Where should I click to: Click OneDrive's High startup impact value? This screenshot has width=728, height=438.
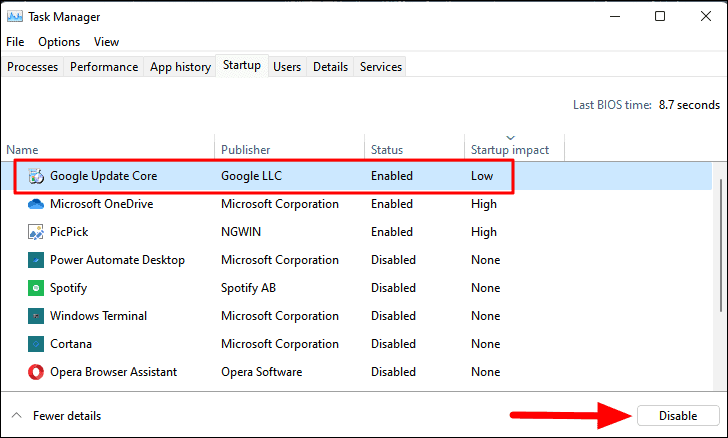pyautogui.click(x=484, y=204)
